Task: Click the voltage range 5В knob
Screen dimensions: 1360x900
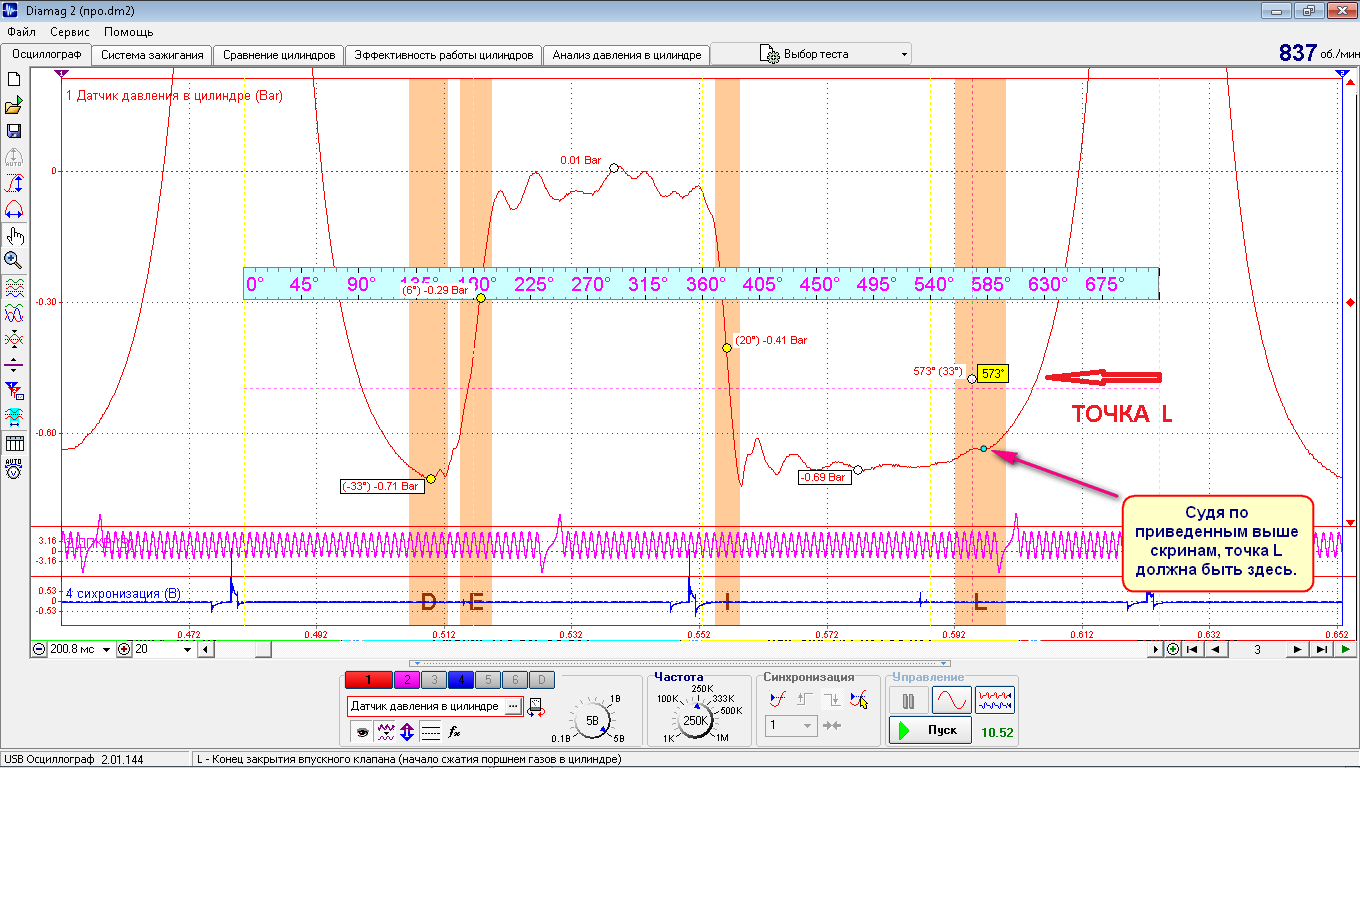Action: click(592, 720)
